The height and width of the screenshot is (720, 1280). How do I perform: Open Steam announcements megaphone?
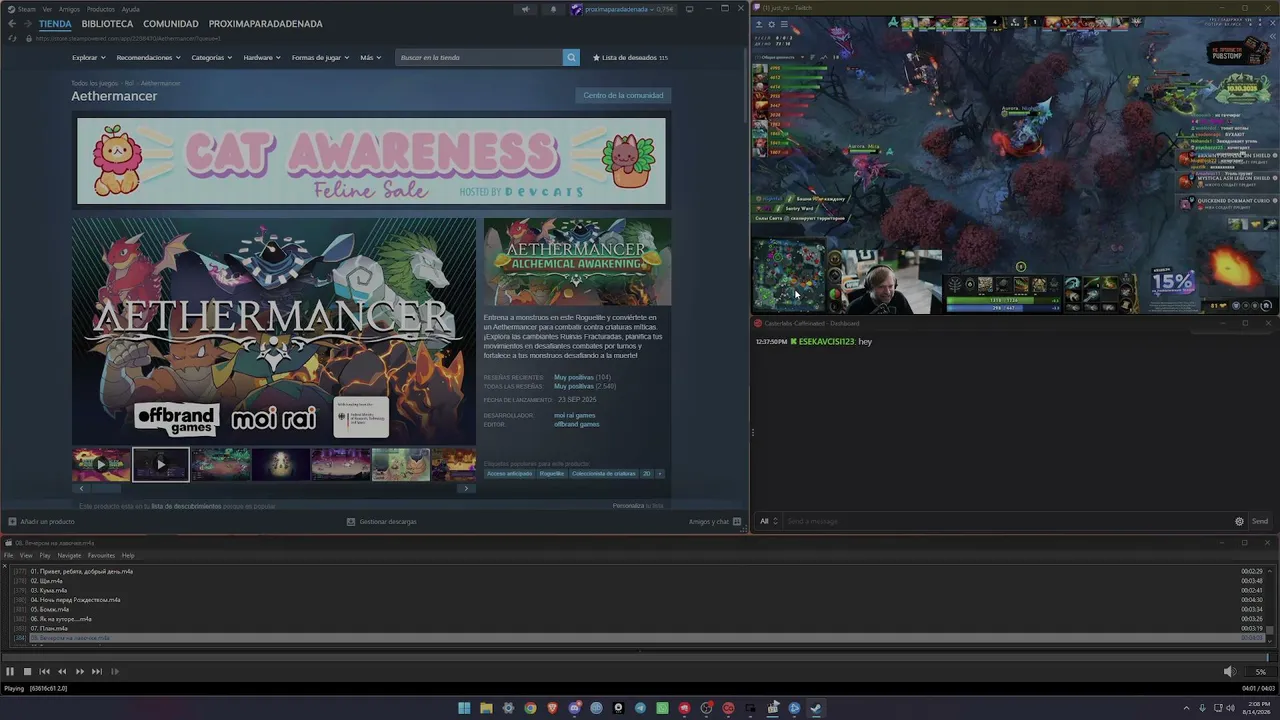tap(525, 9)
